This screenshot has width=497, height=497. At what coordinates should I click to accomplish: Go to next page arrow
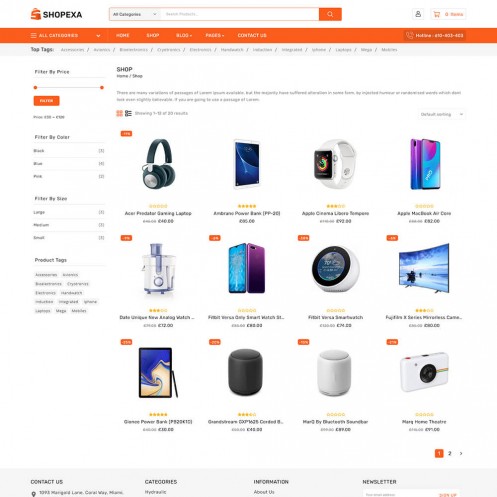(x=461, y=453)
